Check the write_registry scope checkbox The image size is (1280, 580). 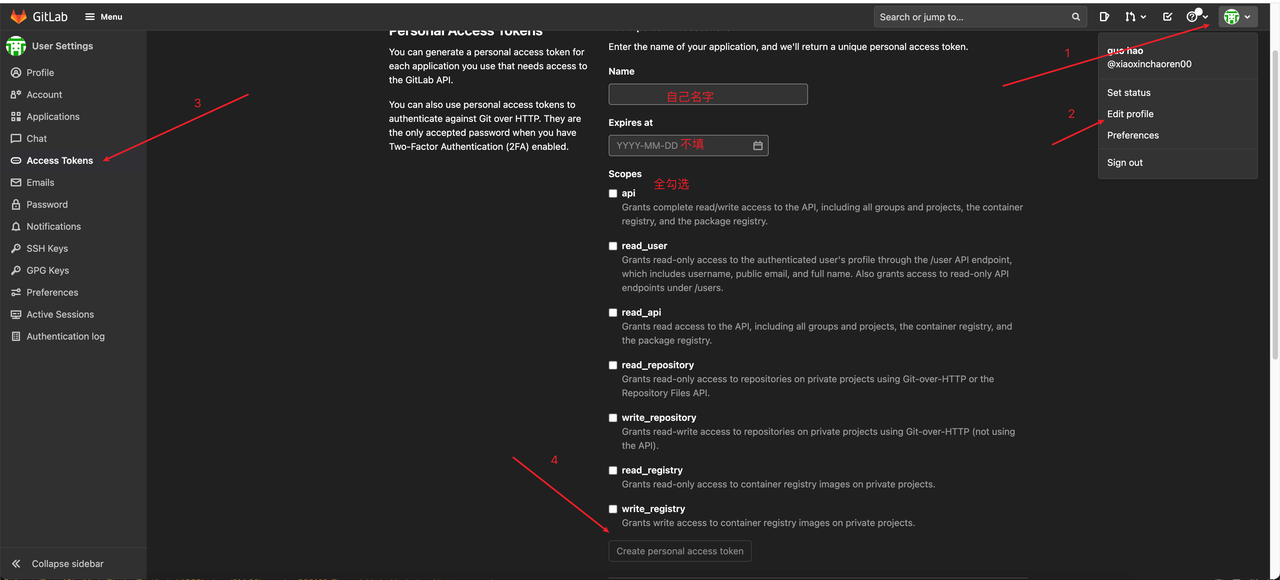[x=613, y=509]
